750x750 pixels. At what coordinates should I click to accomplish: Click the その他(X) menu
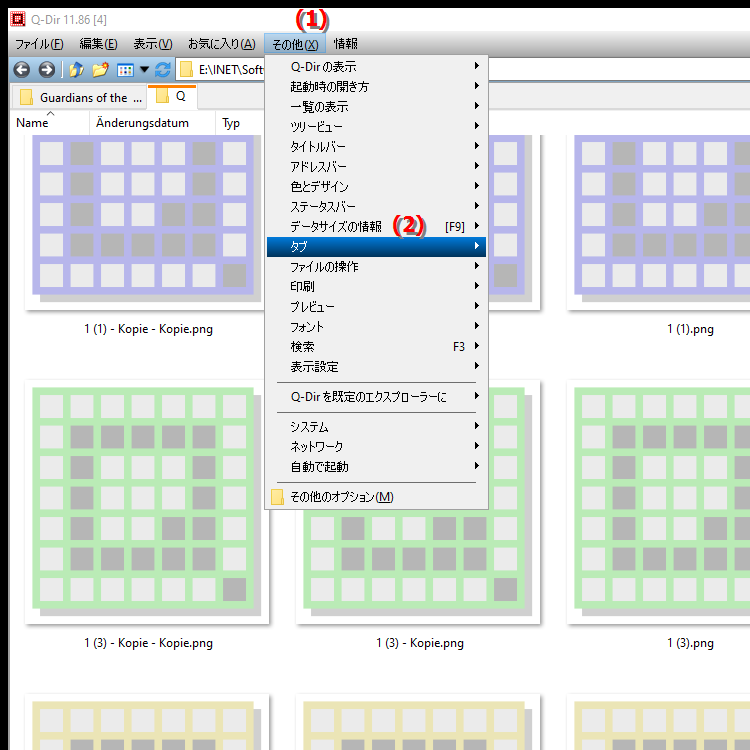click(295, 44)
